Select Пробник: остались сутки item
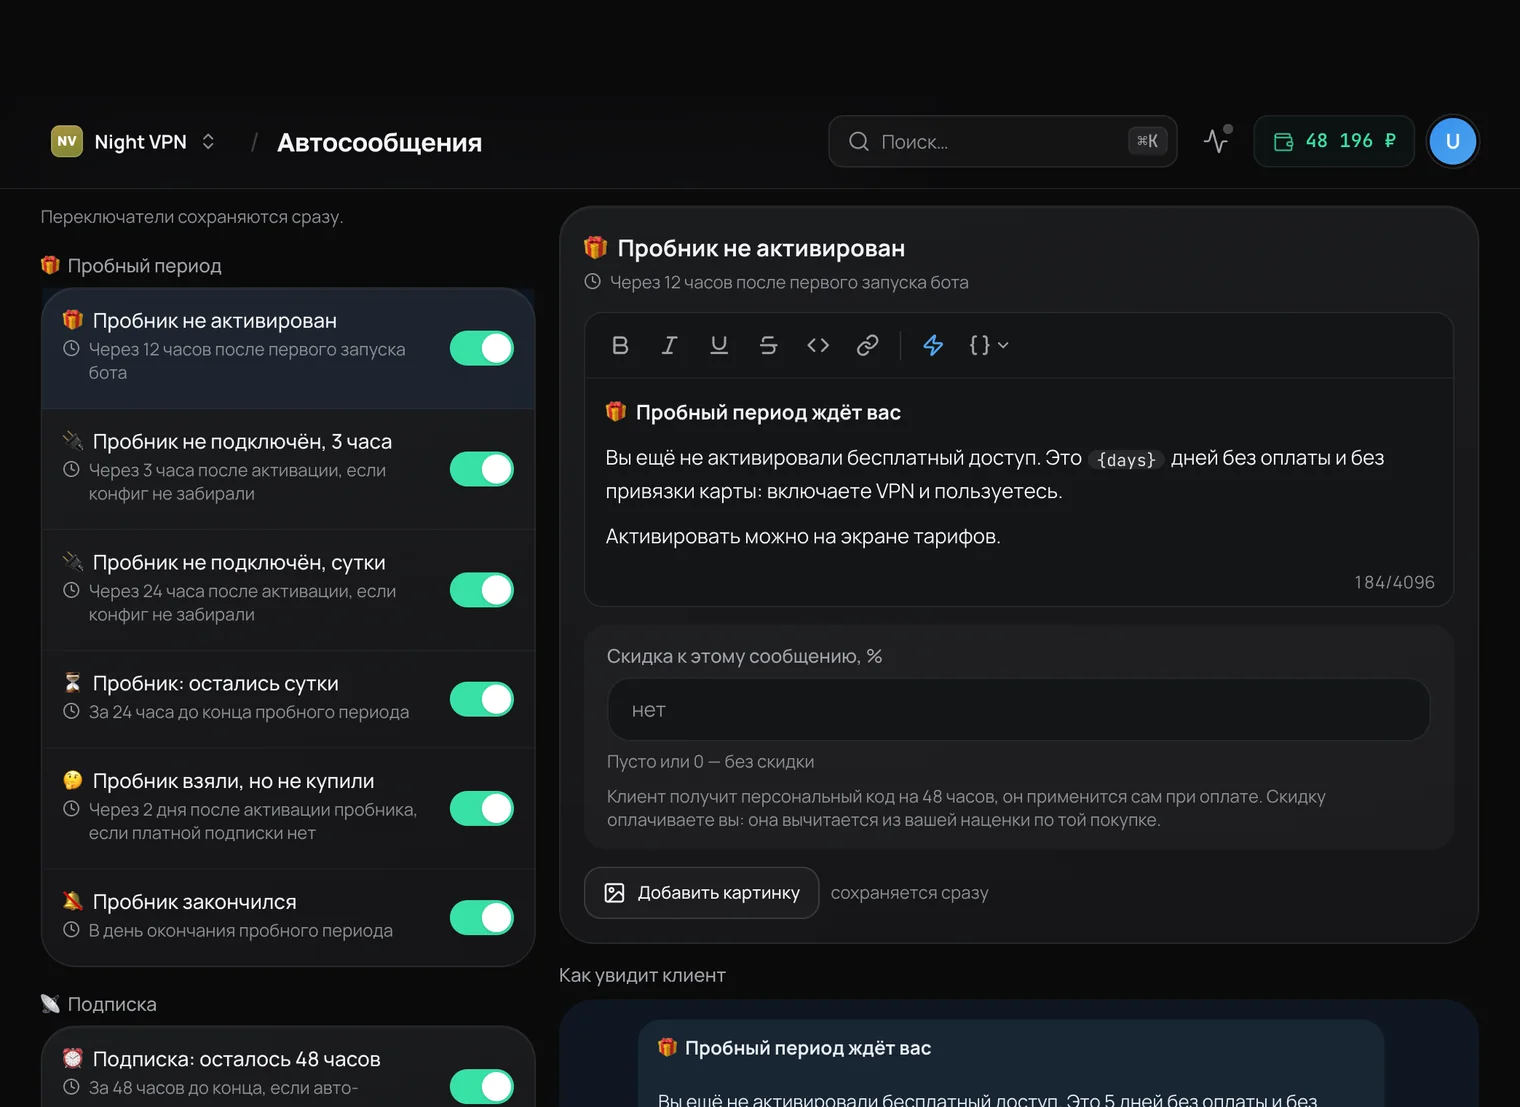This screenshot has width=1520, height=1107. [288, 699]
